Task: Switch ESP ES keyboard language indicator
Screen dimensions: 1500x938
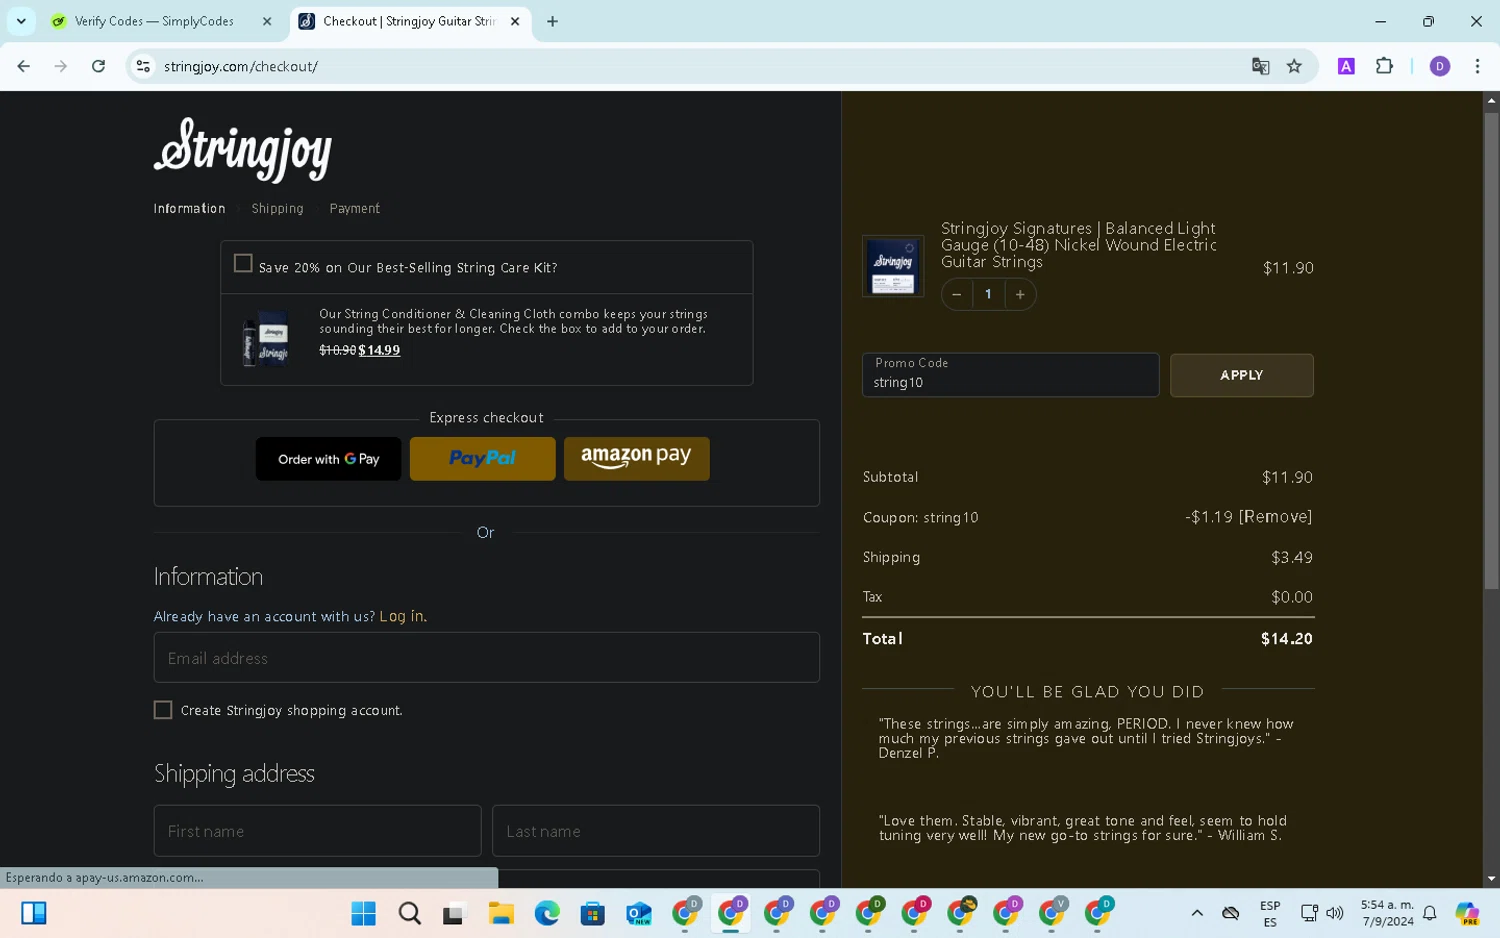Action: click(1270, 914)
